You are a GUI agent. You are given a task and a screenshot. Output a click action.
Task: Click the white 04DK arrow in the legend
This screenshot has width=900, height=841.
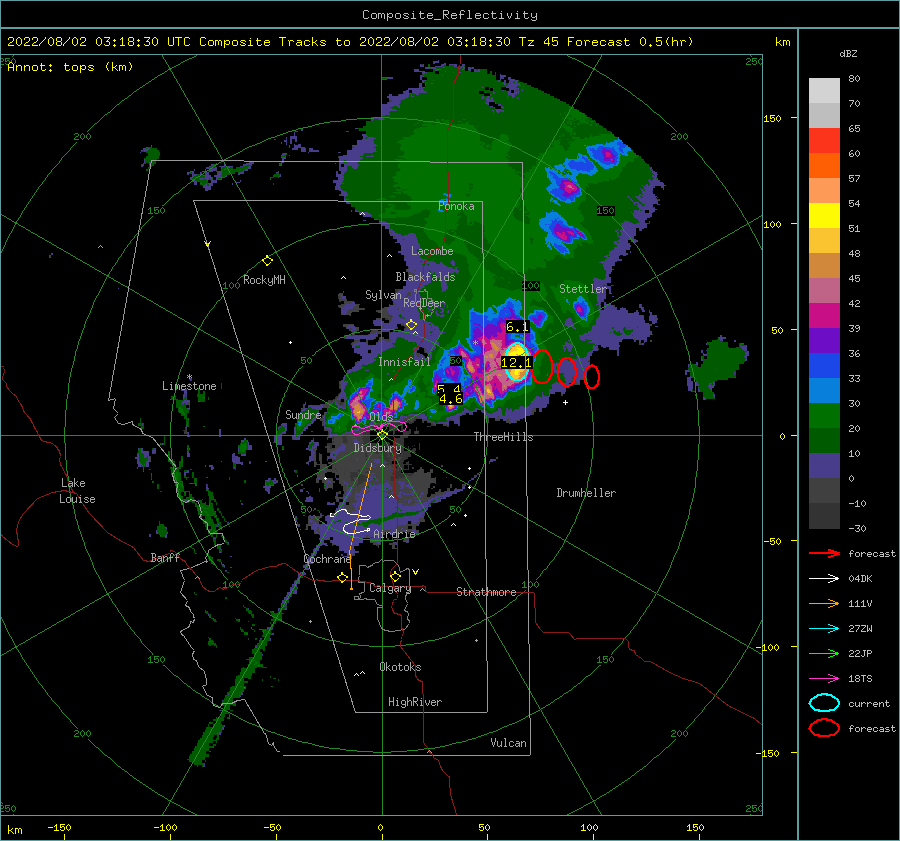pos(824,579)
